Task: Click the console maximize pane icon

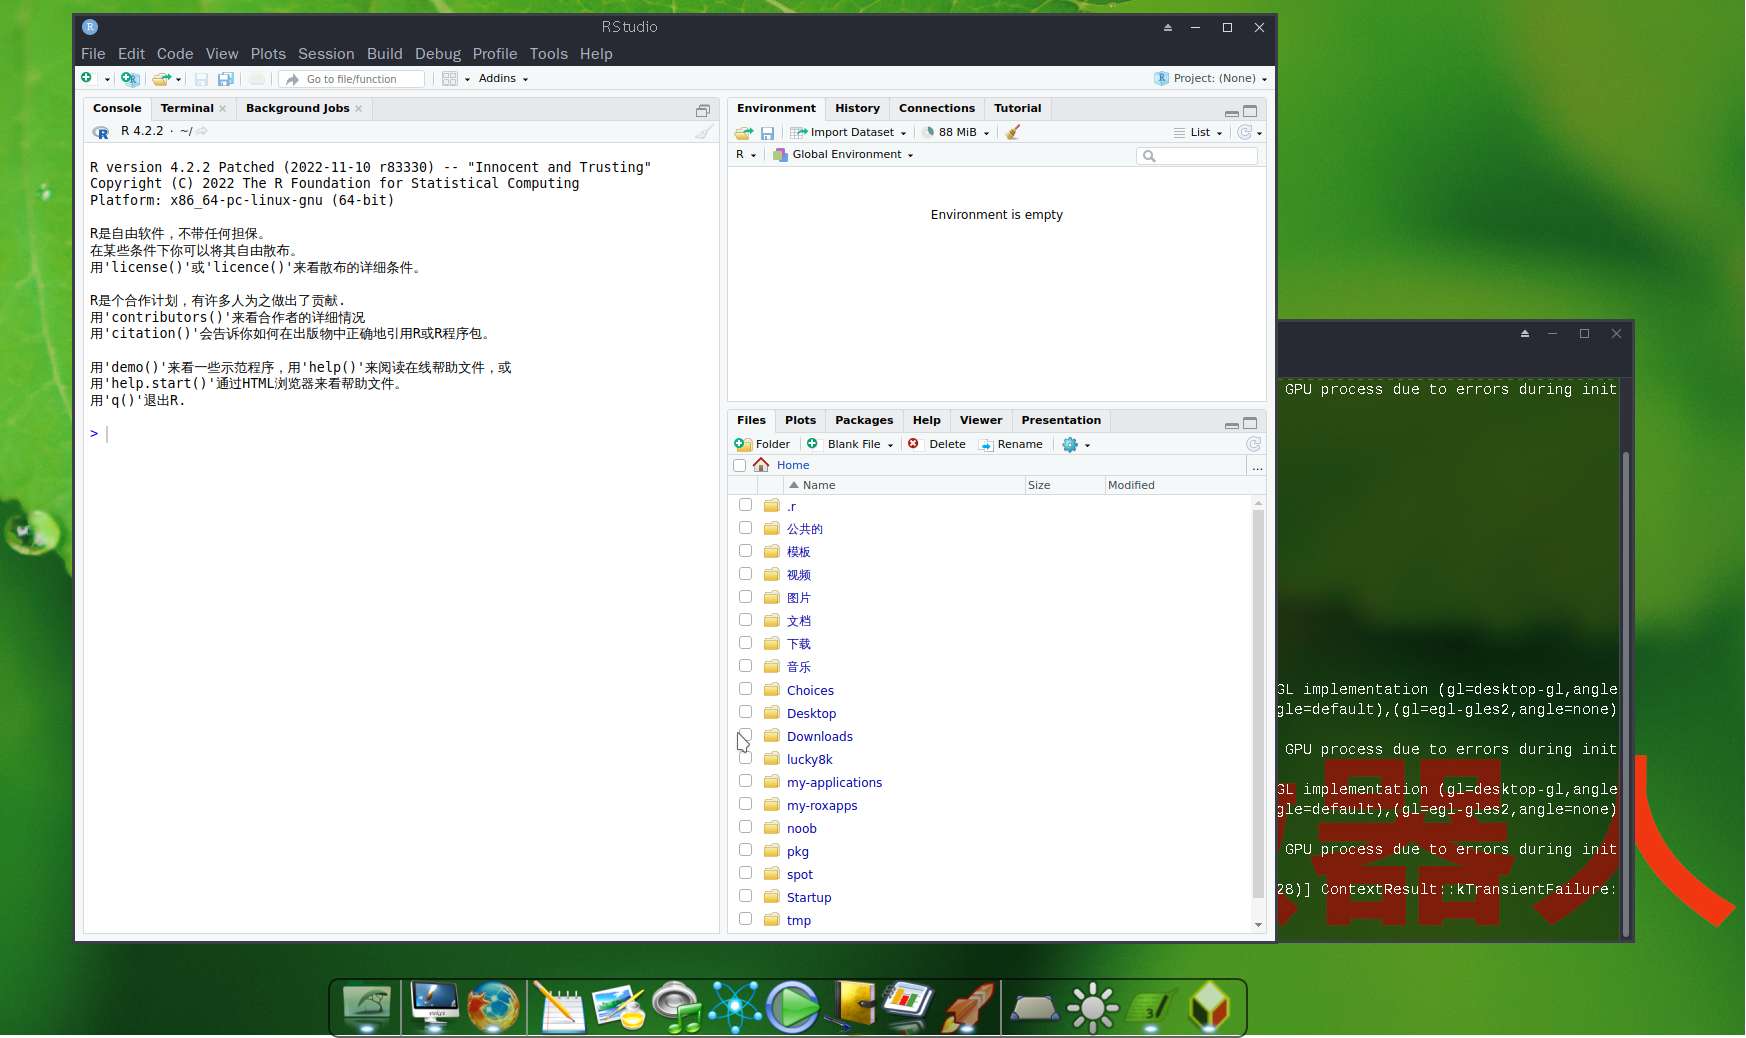Action: point(703,110)
